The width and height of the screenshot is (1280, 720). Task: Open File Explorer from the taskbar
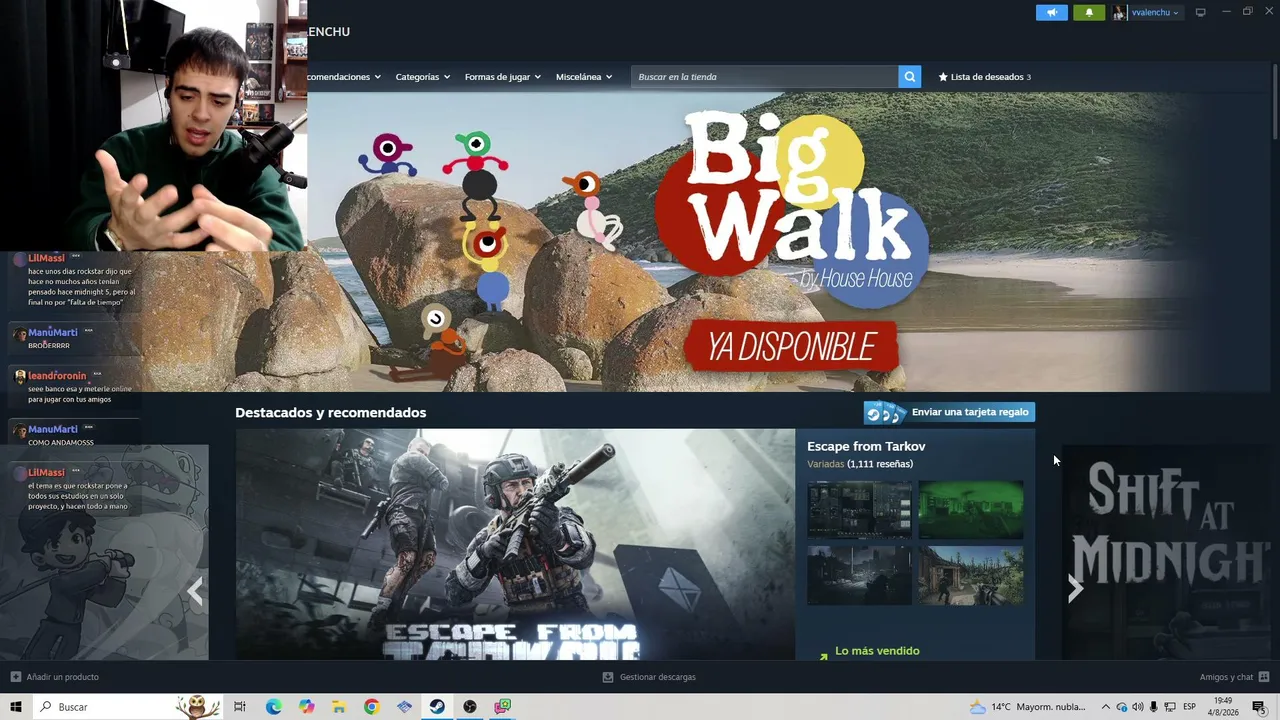pos(339,707)
